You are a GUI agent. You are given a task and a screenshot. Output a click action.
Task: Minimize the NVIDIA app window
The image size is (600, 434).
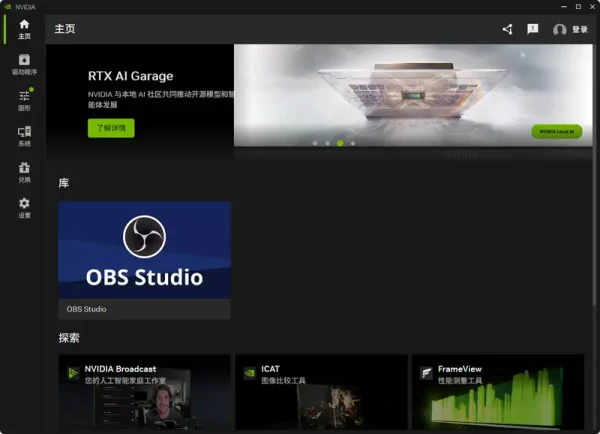tap(564, 7)
